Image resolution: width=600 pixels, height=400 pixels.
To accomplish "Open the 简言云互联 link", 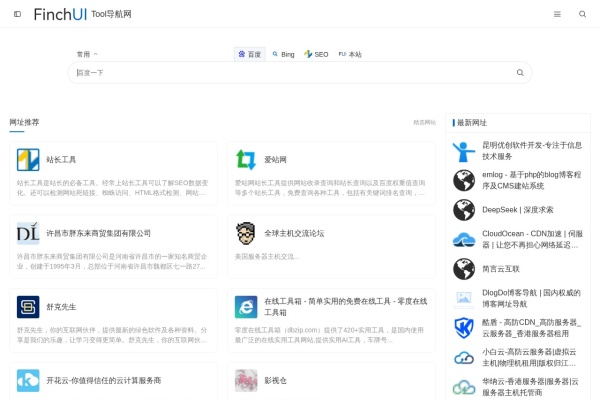I will click(x=501, y=269).
